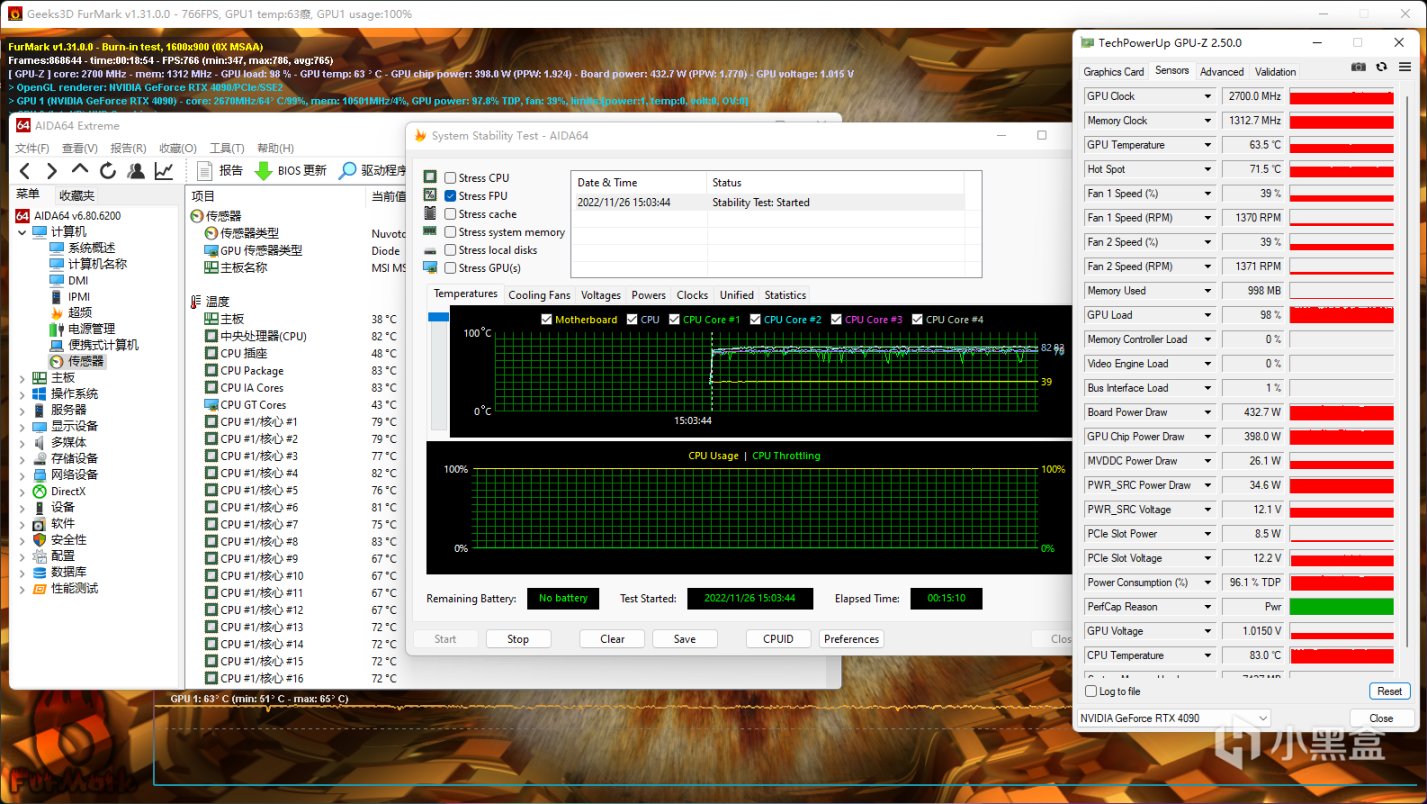
Task: Open Preferences in the Stability Test window
Action: coord(852,639)
